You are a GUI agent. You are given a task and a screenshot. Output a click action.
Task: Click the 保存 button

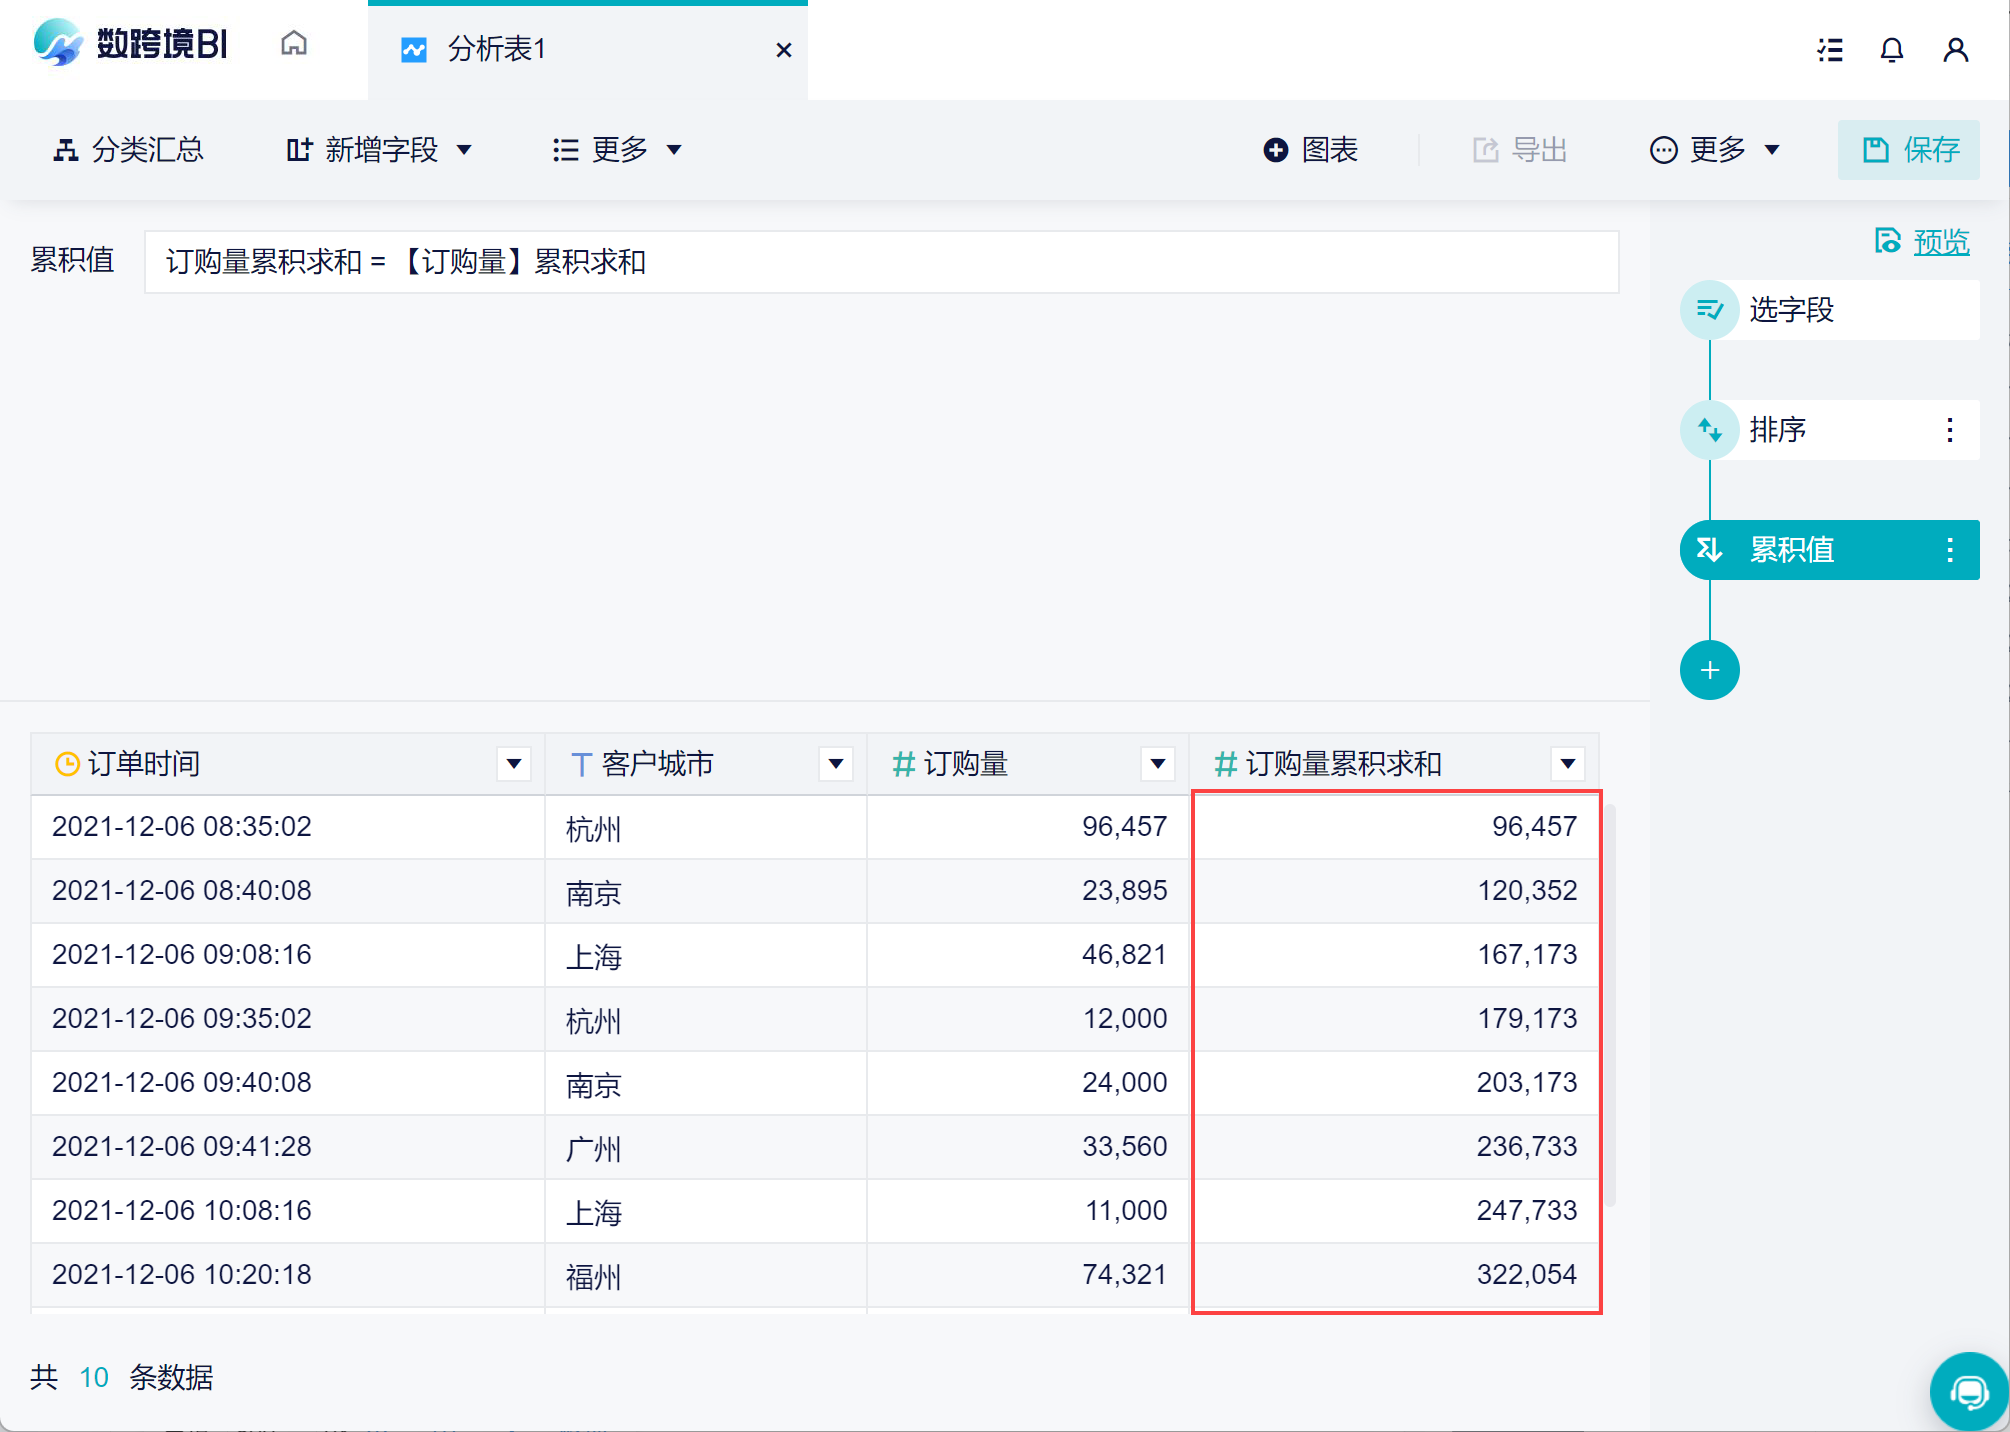coord(1909,150)
